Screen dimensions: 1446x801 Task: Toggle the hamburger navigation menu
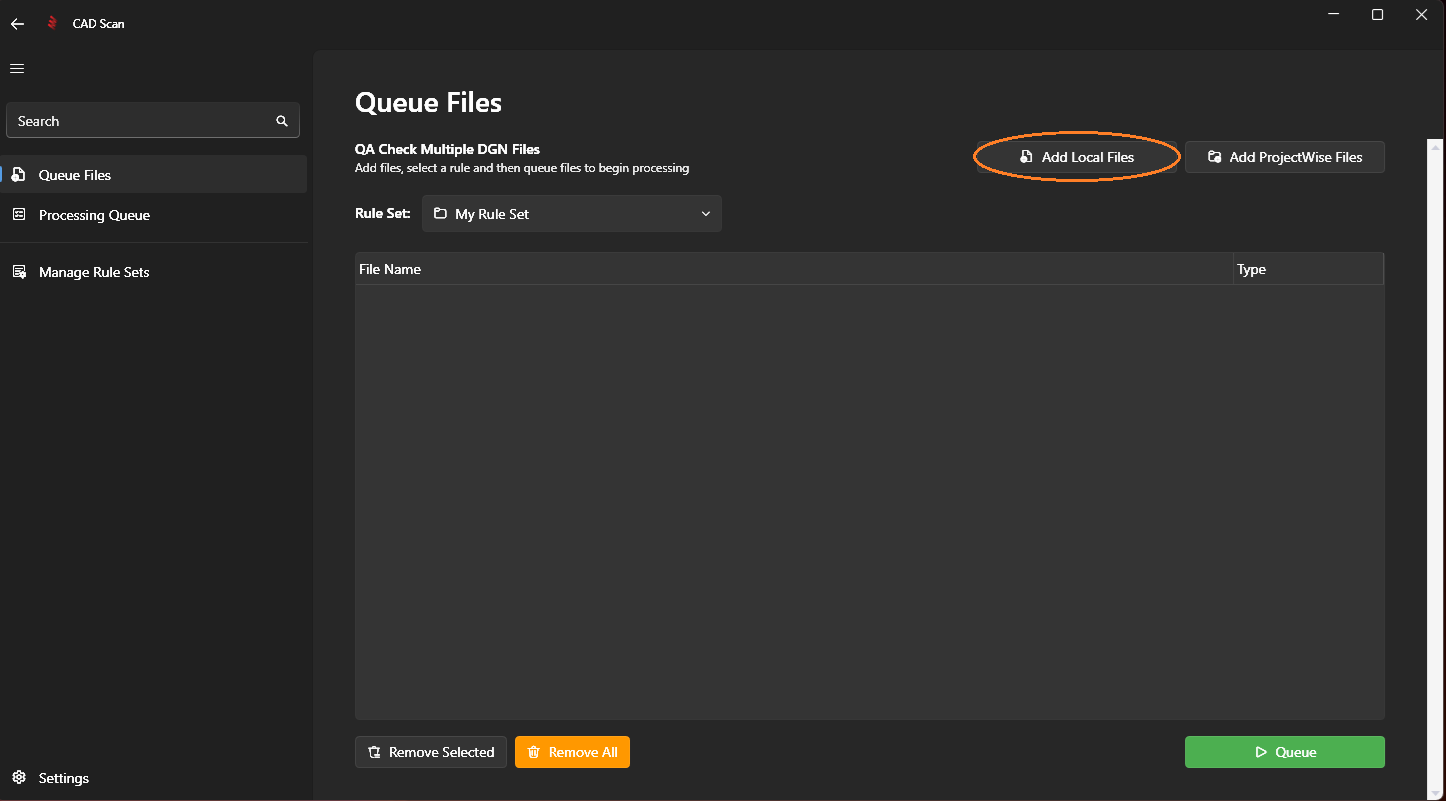(17, 69)
